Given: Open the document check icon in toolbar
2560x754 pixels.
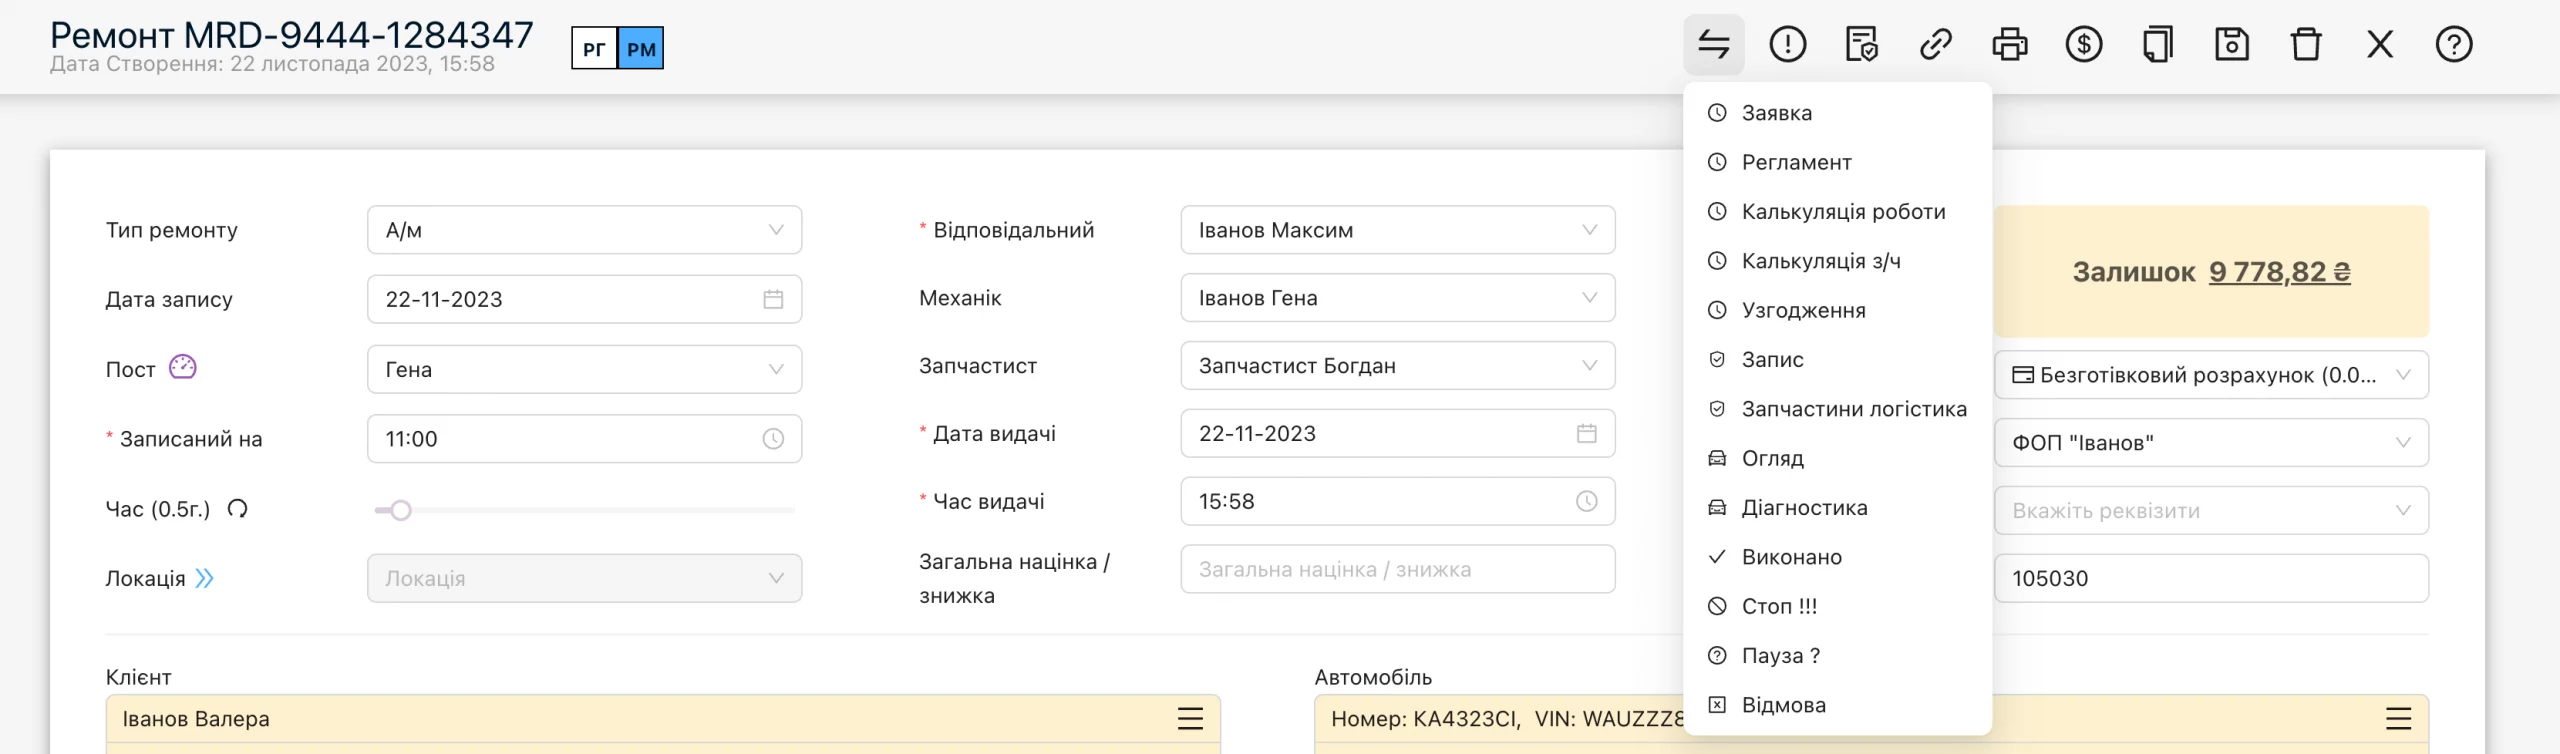Looking at the screenshot, I should (x=1861, y=44).
